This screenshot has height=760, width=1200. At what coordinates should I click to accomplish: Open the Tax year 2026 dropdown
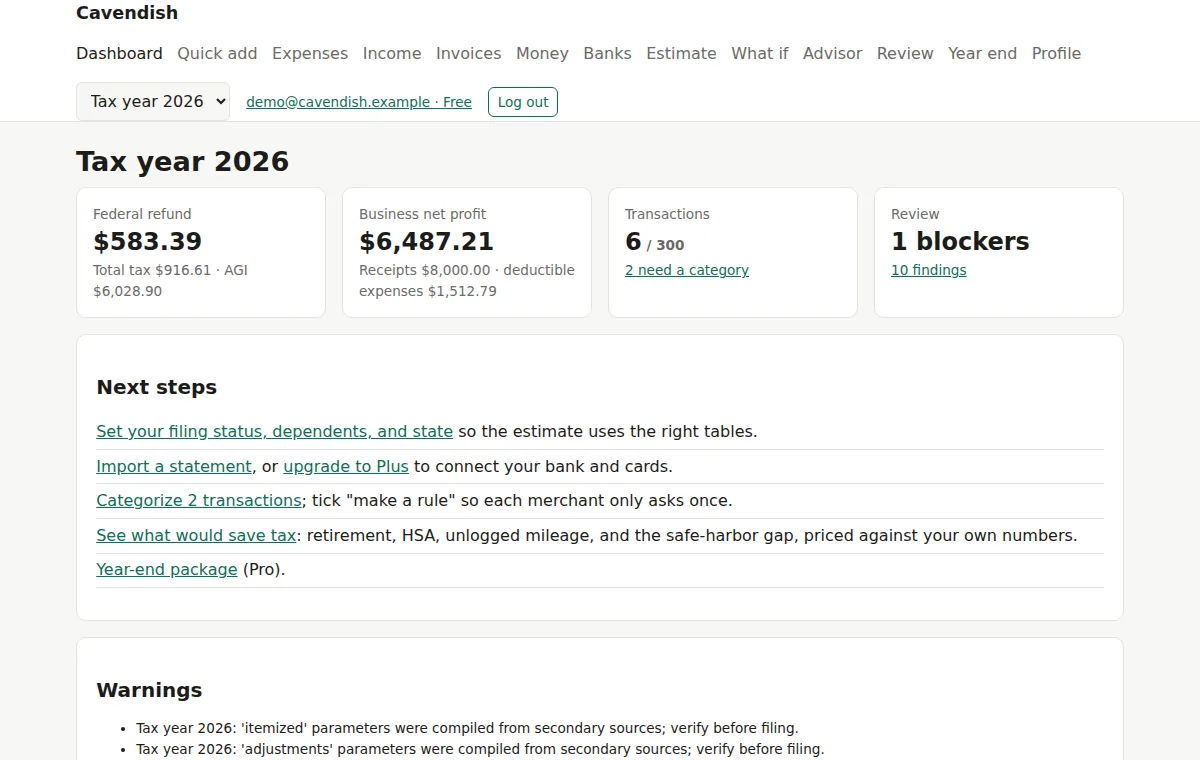(x=153, y=101)
